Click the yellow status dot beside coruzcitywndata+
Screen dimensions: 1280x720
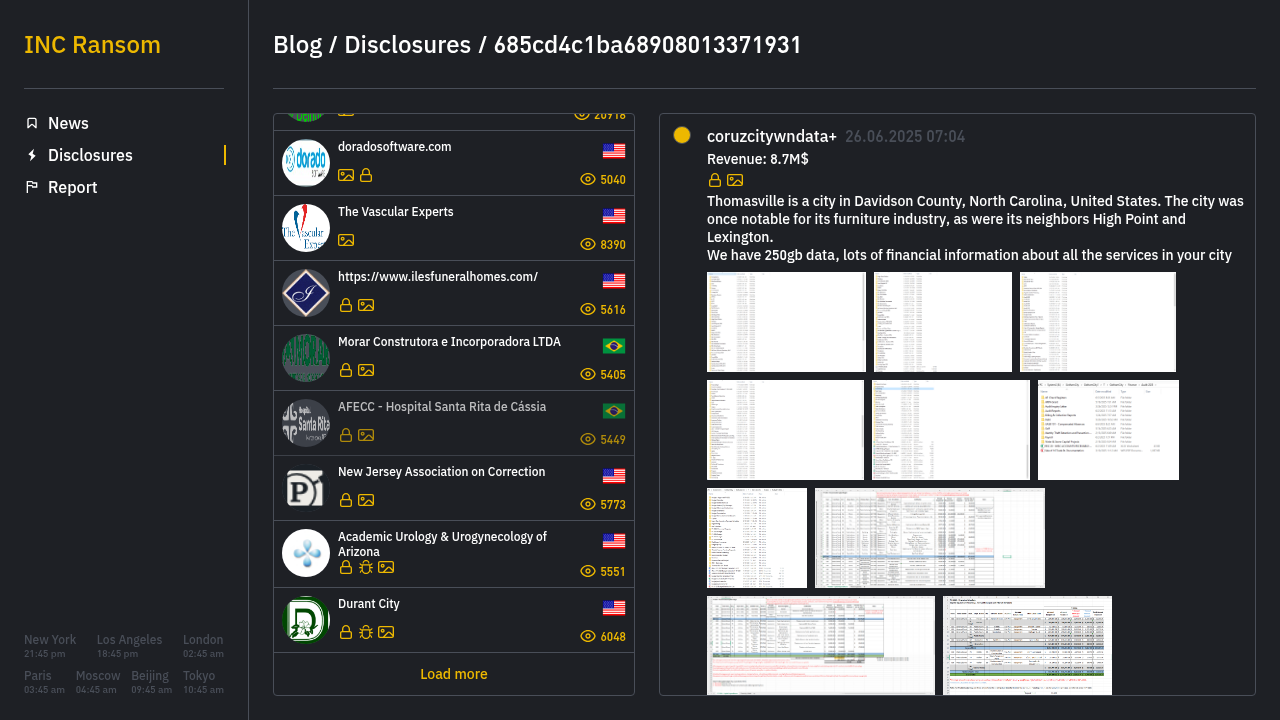pos(682,135)
